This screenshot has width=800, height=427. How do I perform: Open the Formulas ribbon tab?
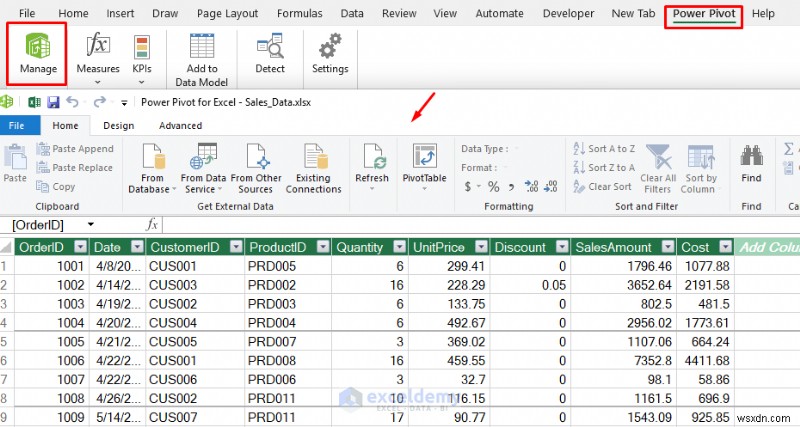pos(299,14)
